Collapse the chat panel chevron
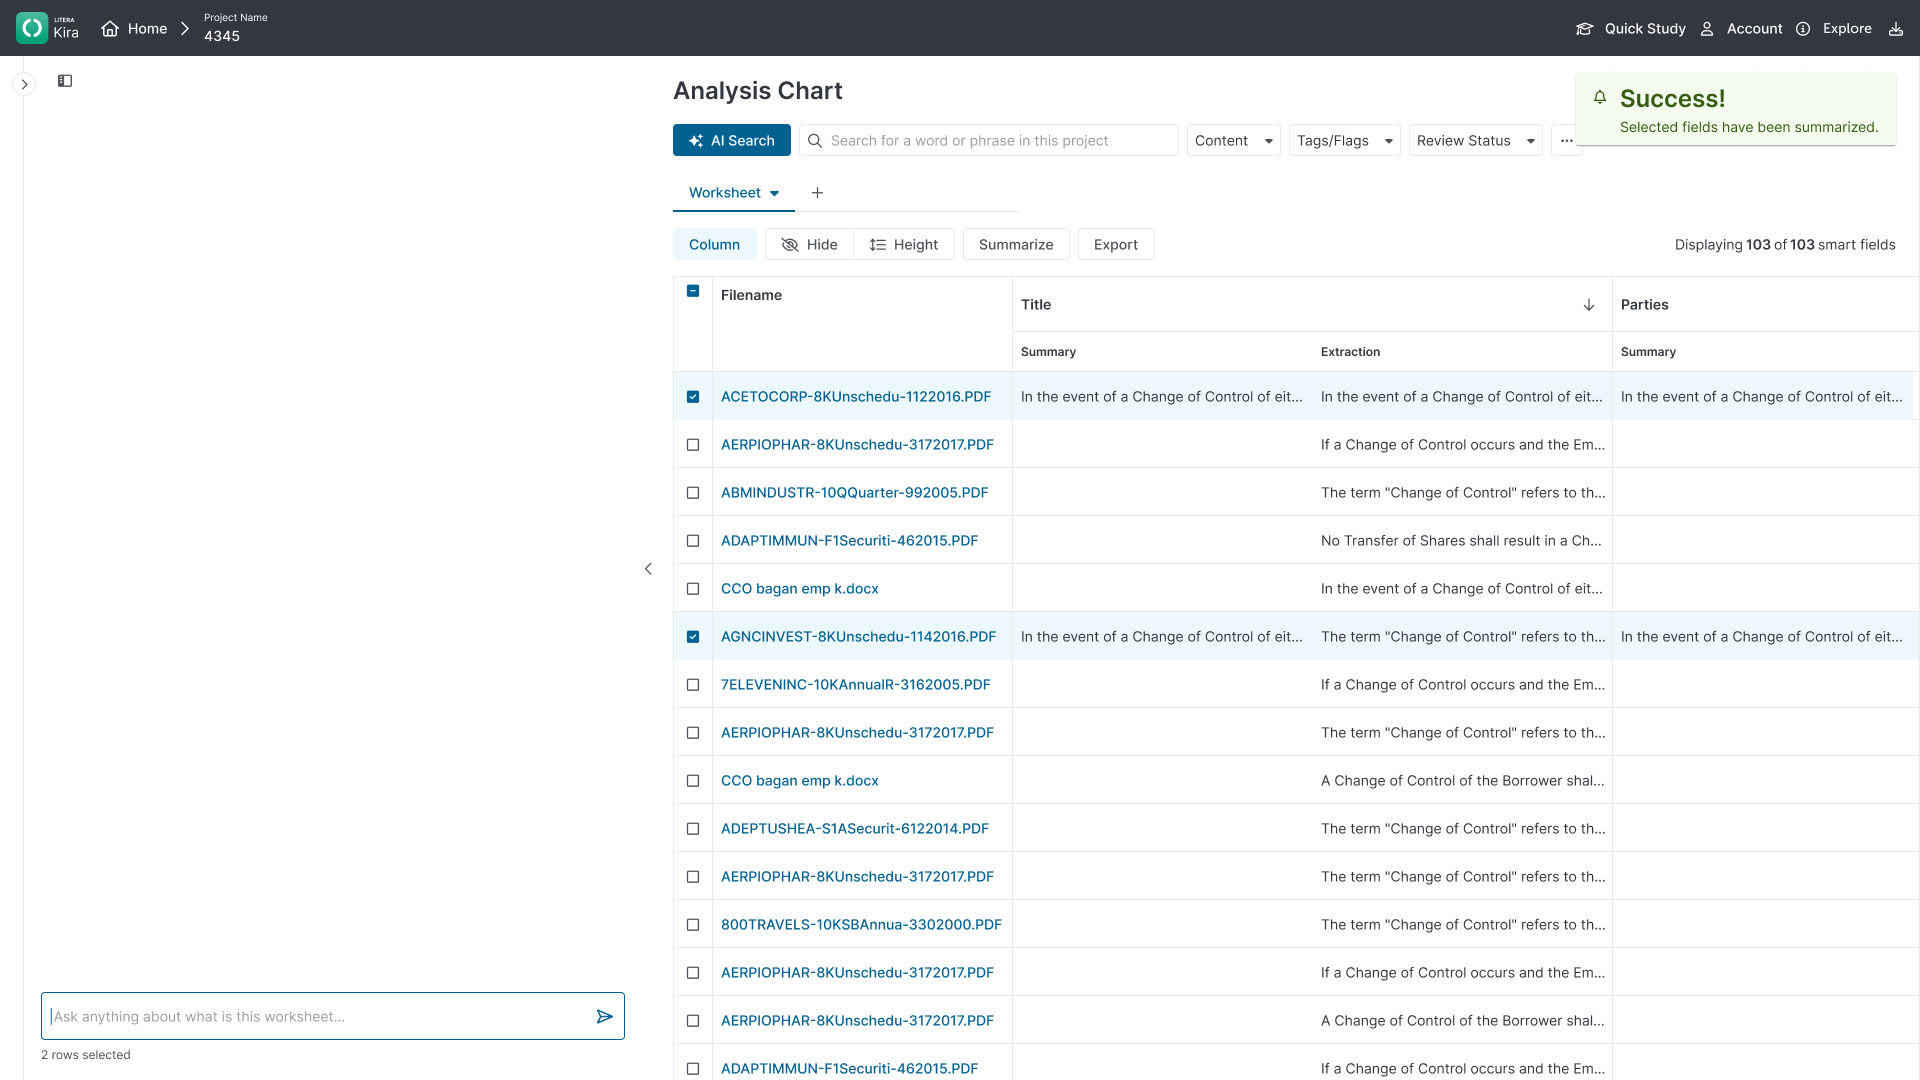Viewport: 1920px width, 1080px height. pos(648,569)
